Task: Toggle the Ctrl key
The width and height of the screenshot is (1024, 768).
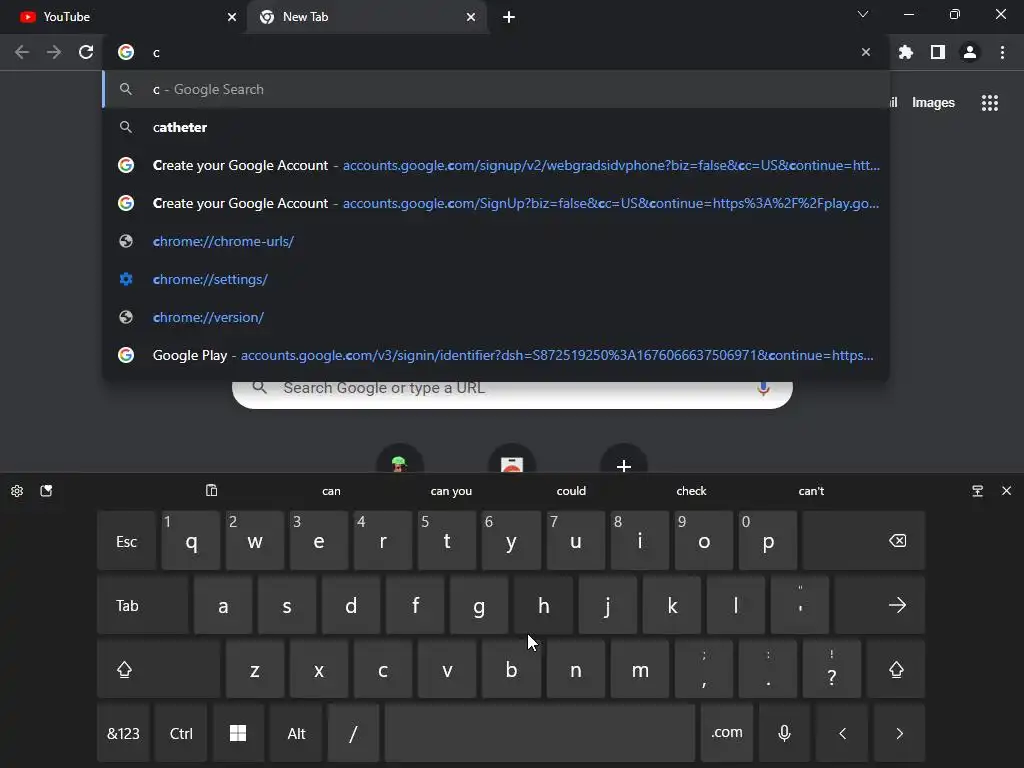Action: (x=181, y=733)
